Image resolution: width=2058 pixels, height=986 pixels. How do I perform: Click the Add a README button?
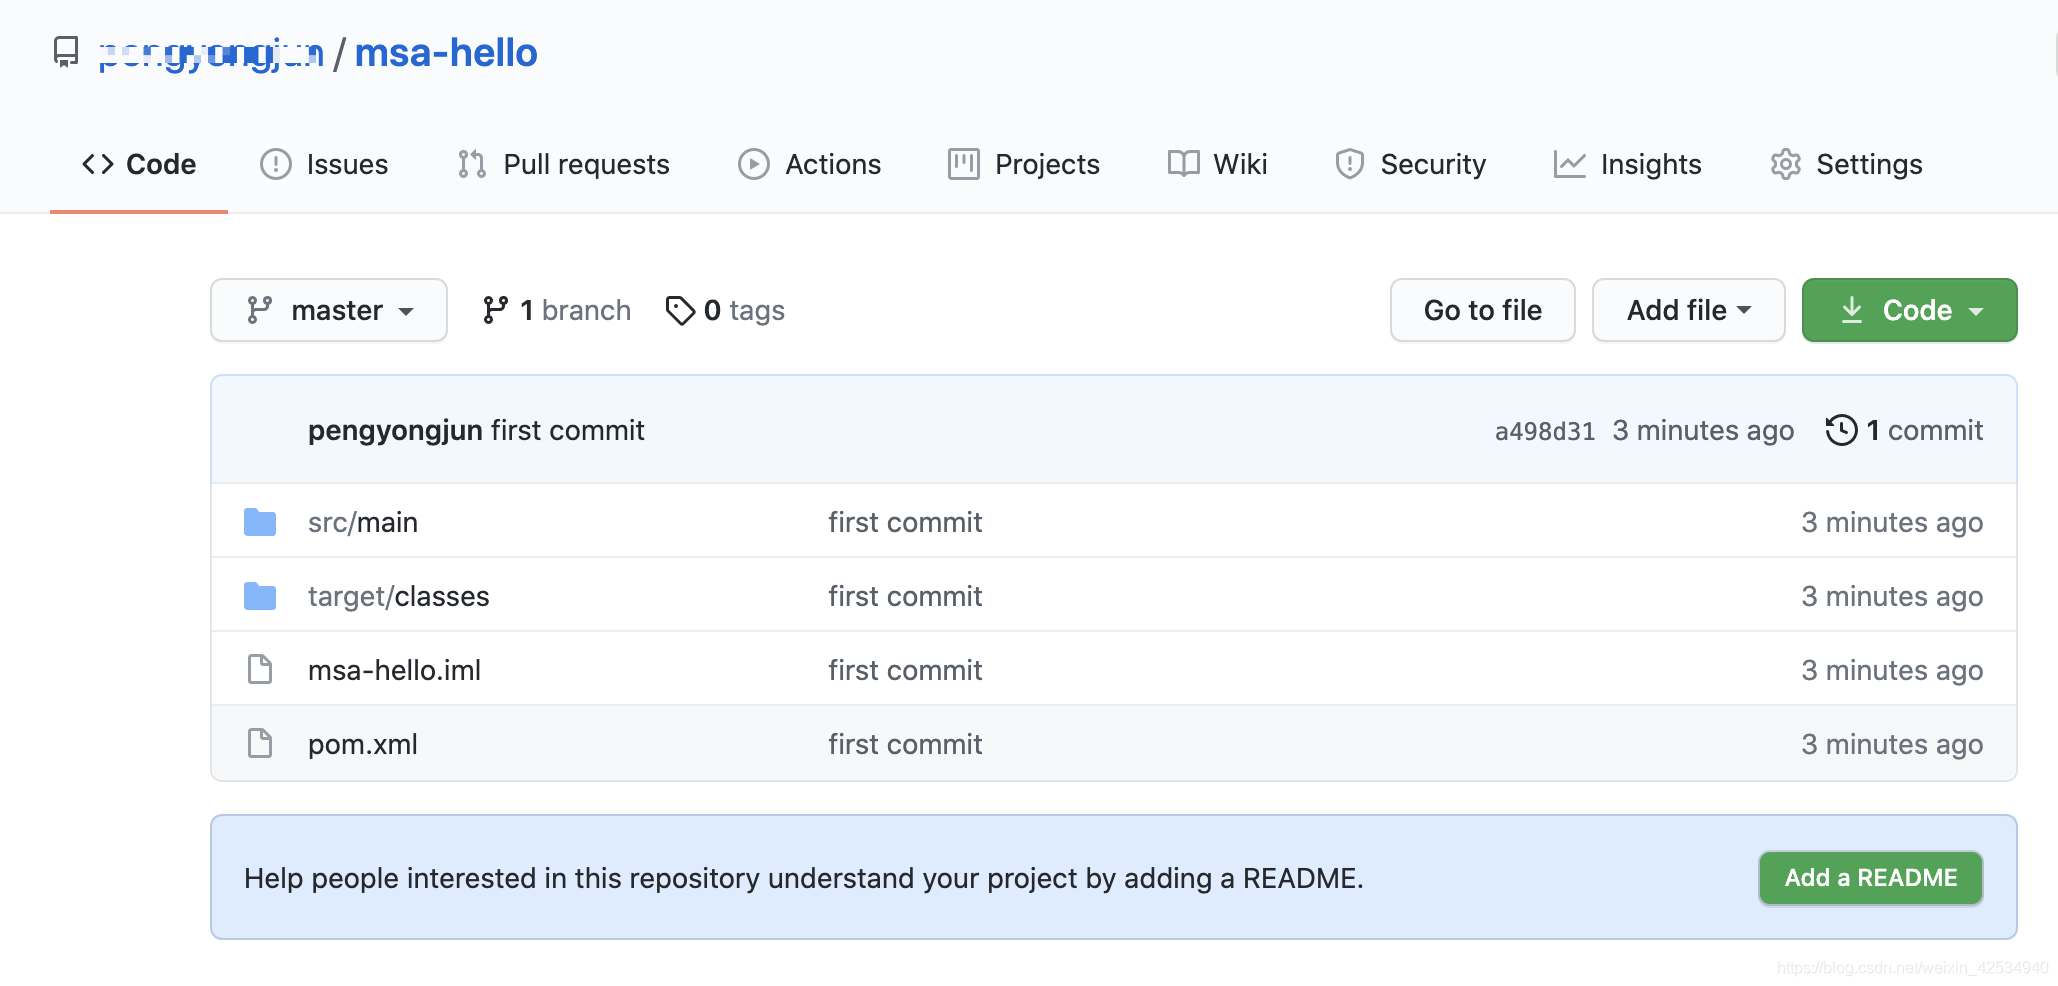click(x=1871, y=878)
